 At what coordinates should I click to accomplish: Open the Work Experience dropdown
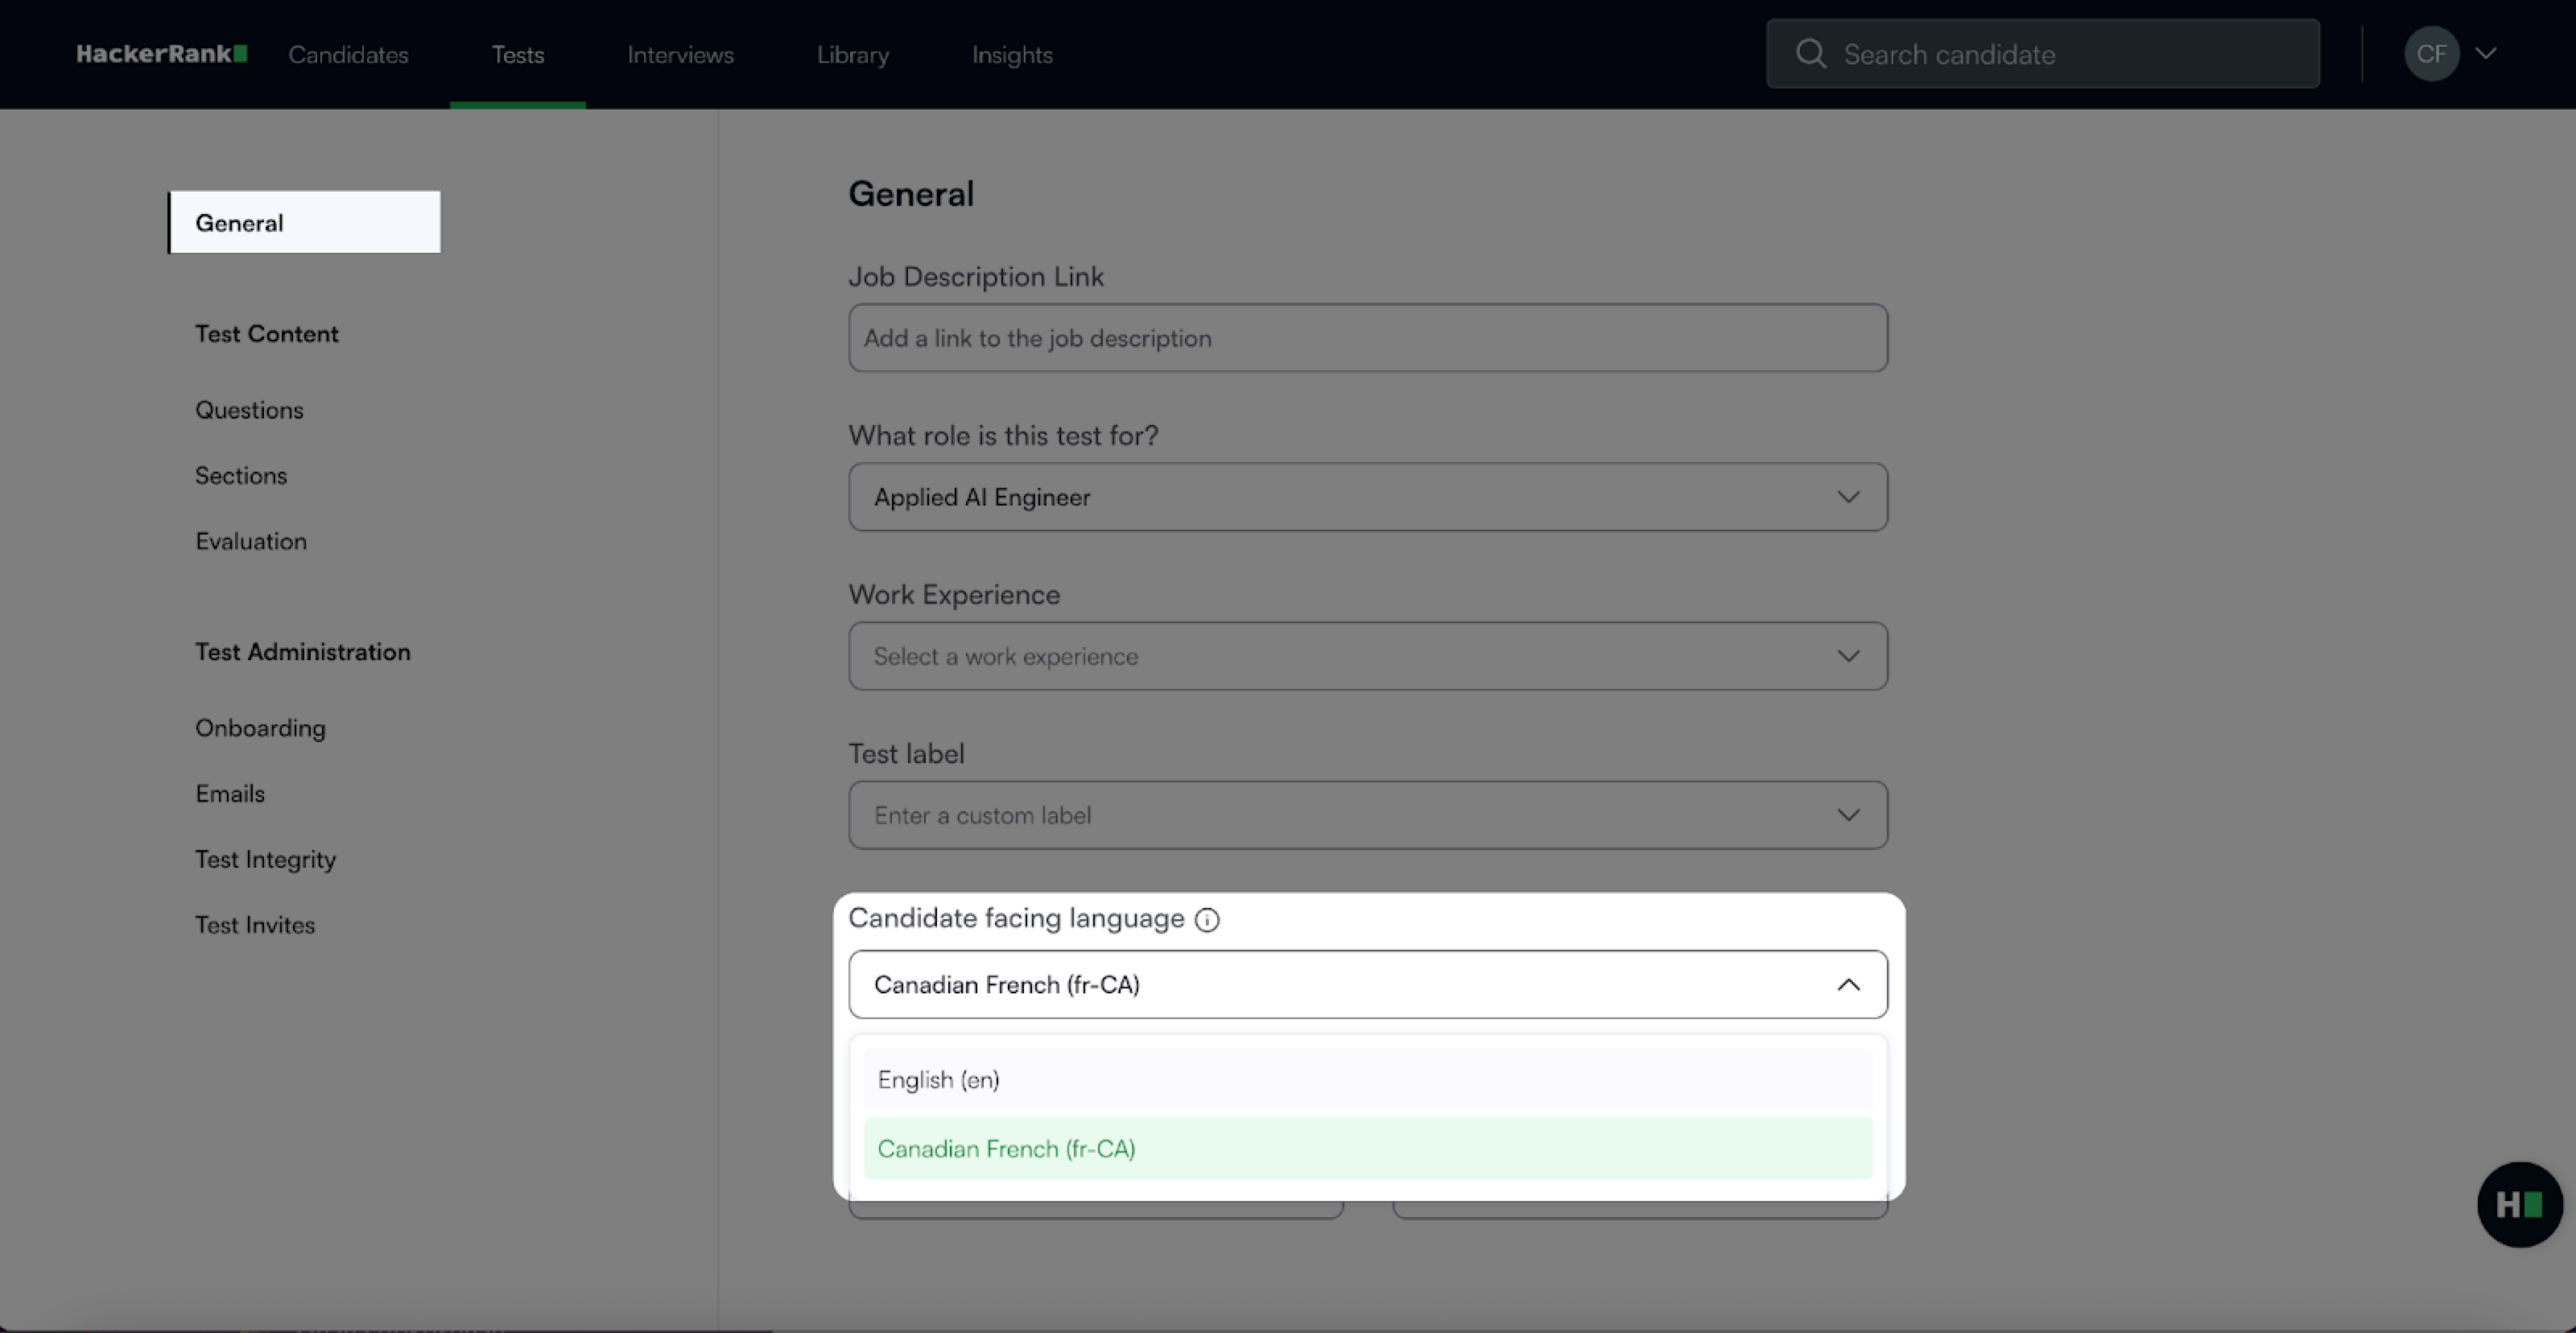pos(1367,656)
